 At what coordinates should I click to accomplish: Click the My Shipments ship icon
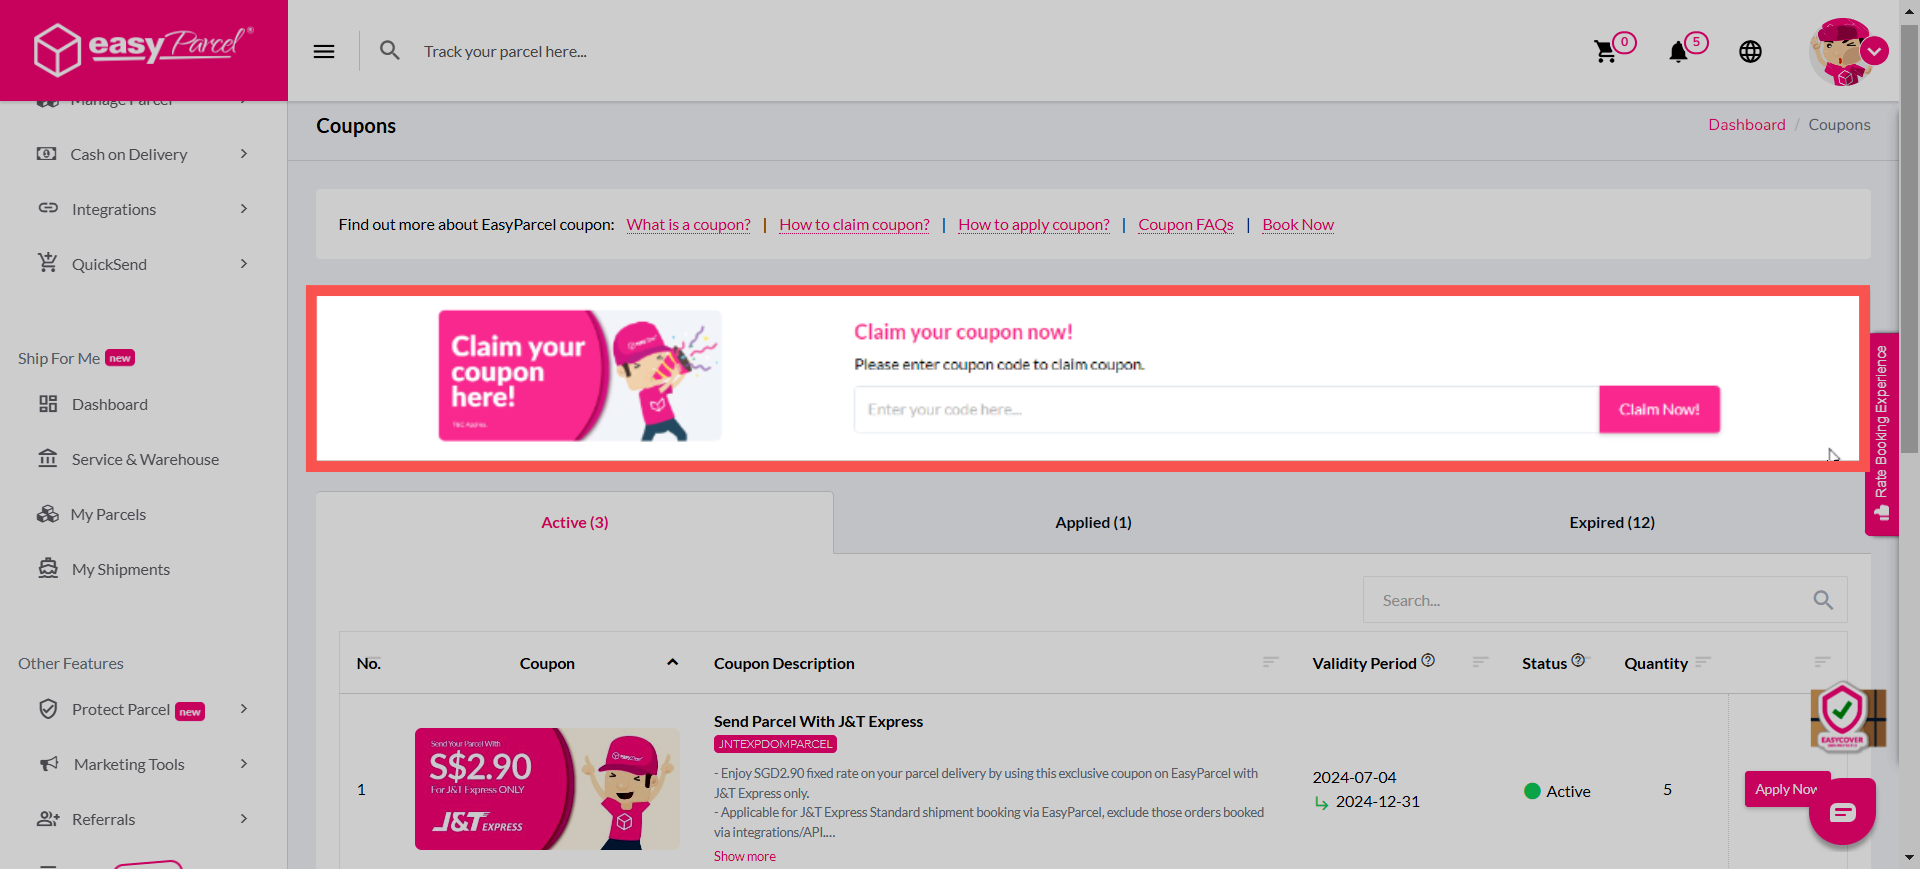(48, 569)
